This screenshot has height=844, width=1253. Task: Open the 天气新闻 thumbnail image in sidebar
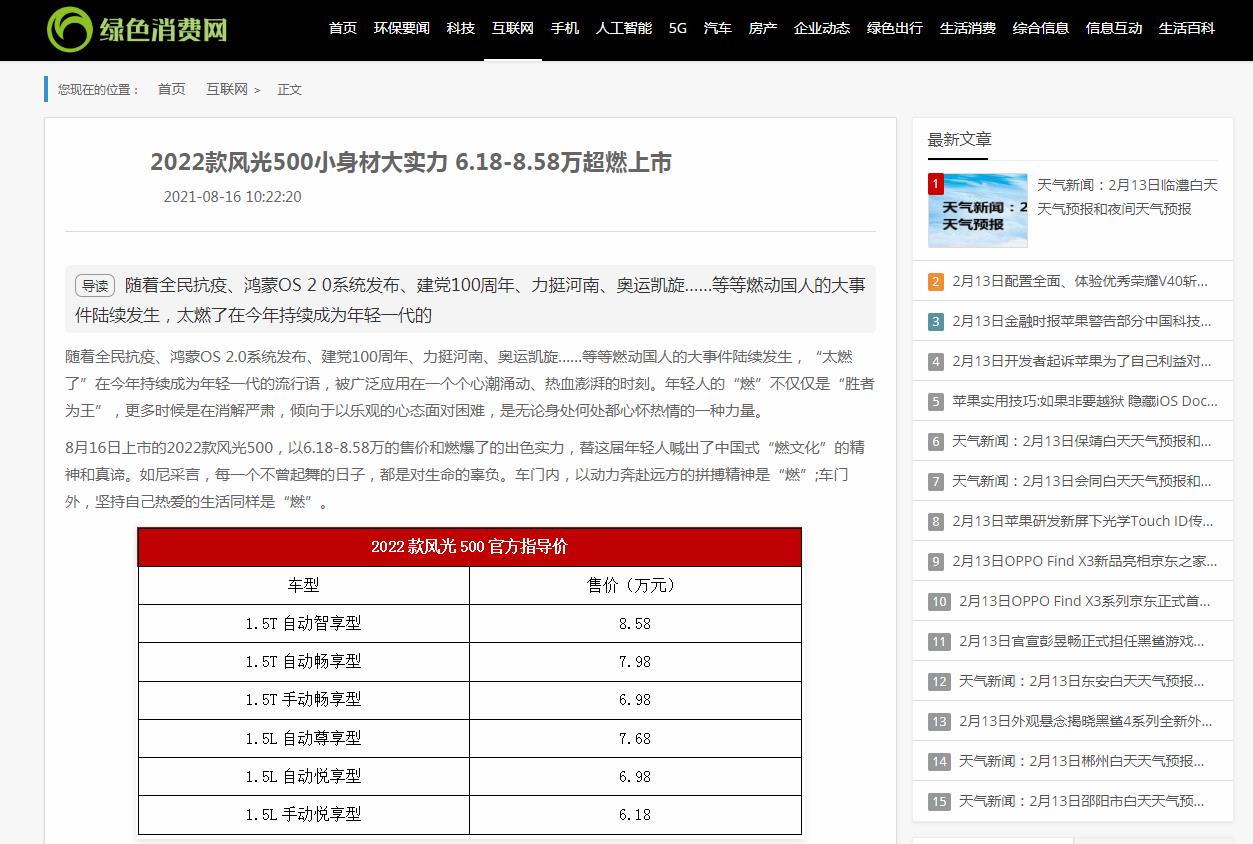click(x=977, y=210)
